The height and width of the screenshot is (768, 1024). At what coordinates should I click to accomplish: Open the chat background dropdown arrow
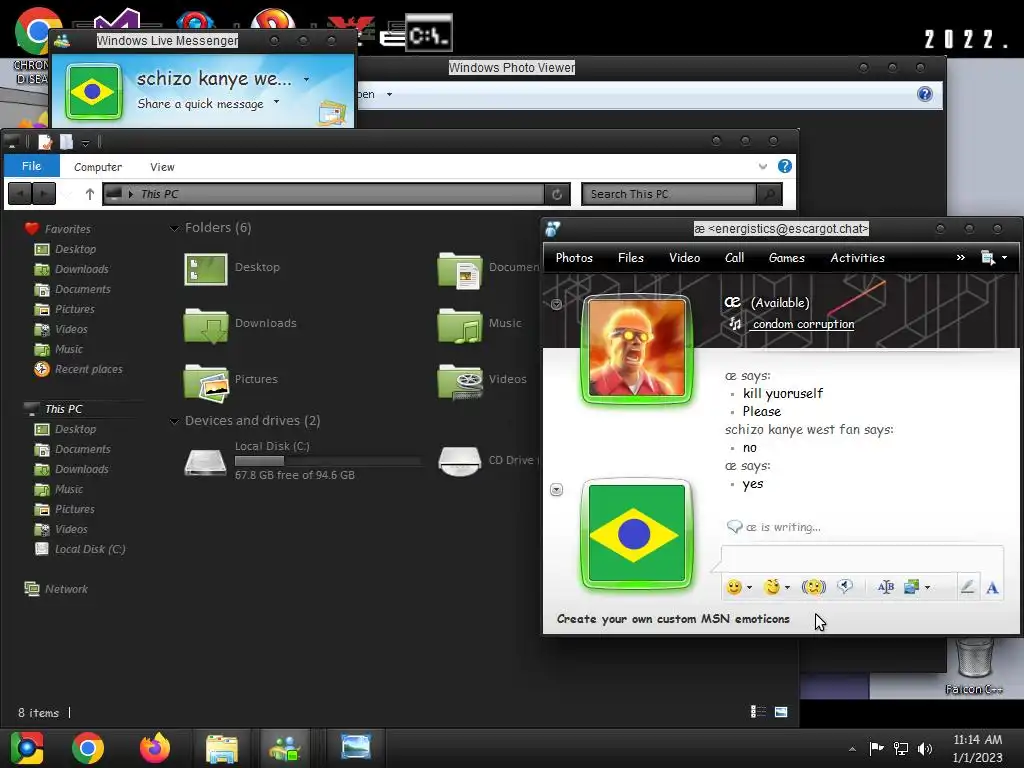(927, 588)
